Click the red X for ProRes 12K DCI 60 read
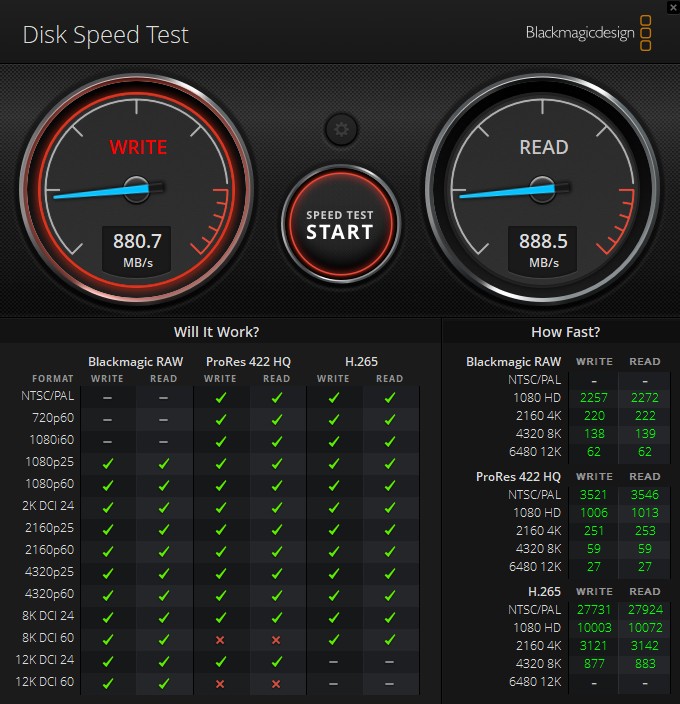Image resolution: width=680 pixels, height=704 pixels. (x=276, y=684)
